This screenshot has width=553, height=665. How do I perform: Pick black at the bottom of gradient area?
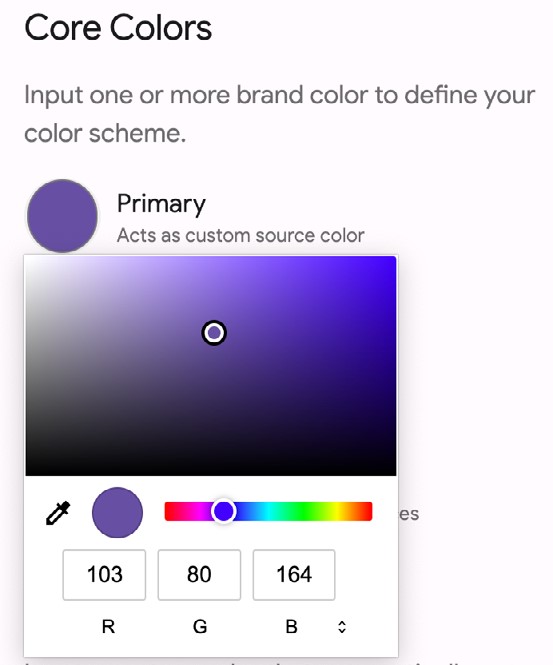211,472
